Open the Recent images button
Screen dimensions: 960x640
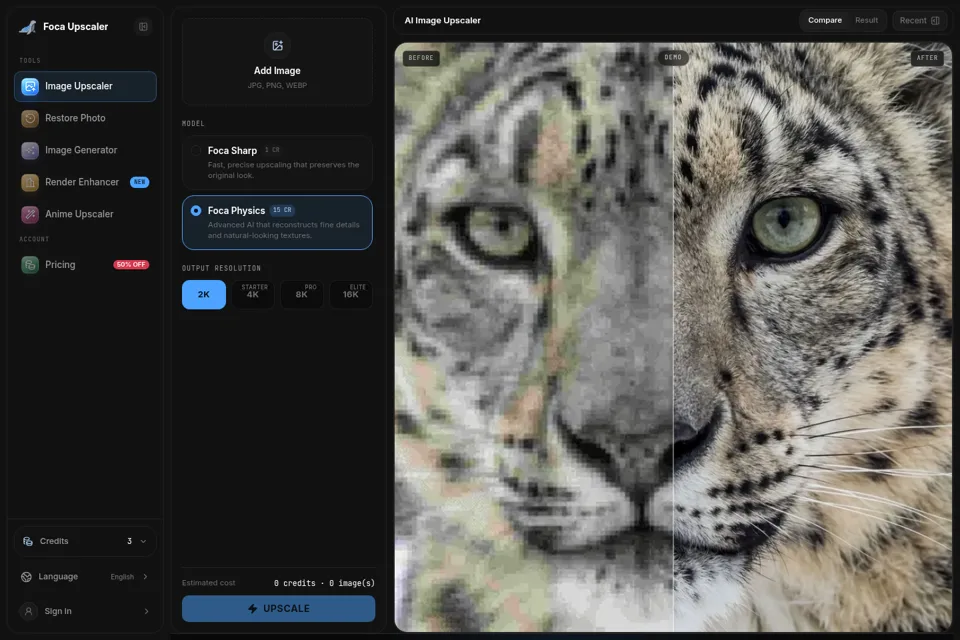click(920, 20)
